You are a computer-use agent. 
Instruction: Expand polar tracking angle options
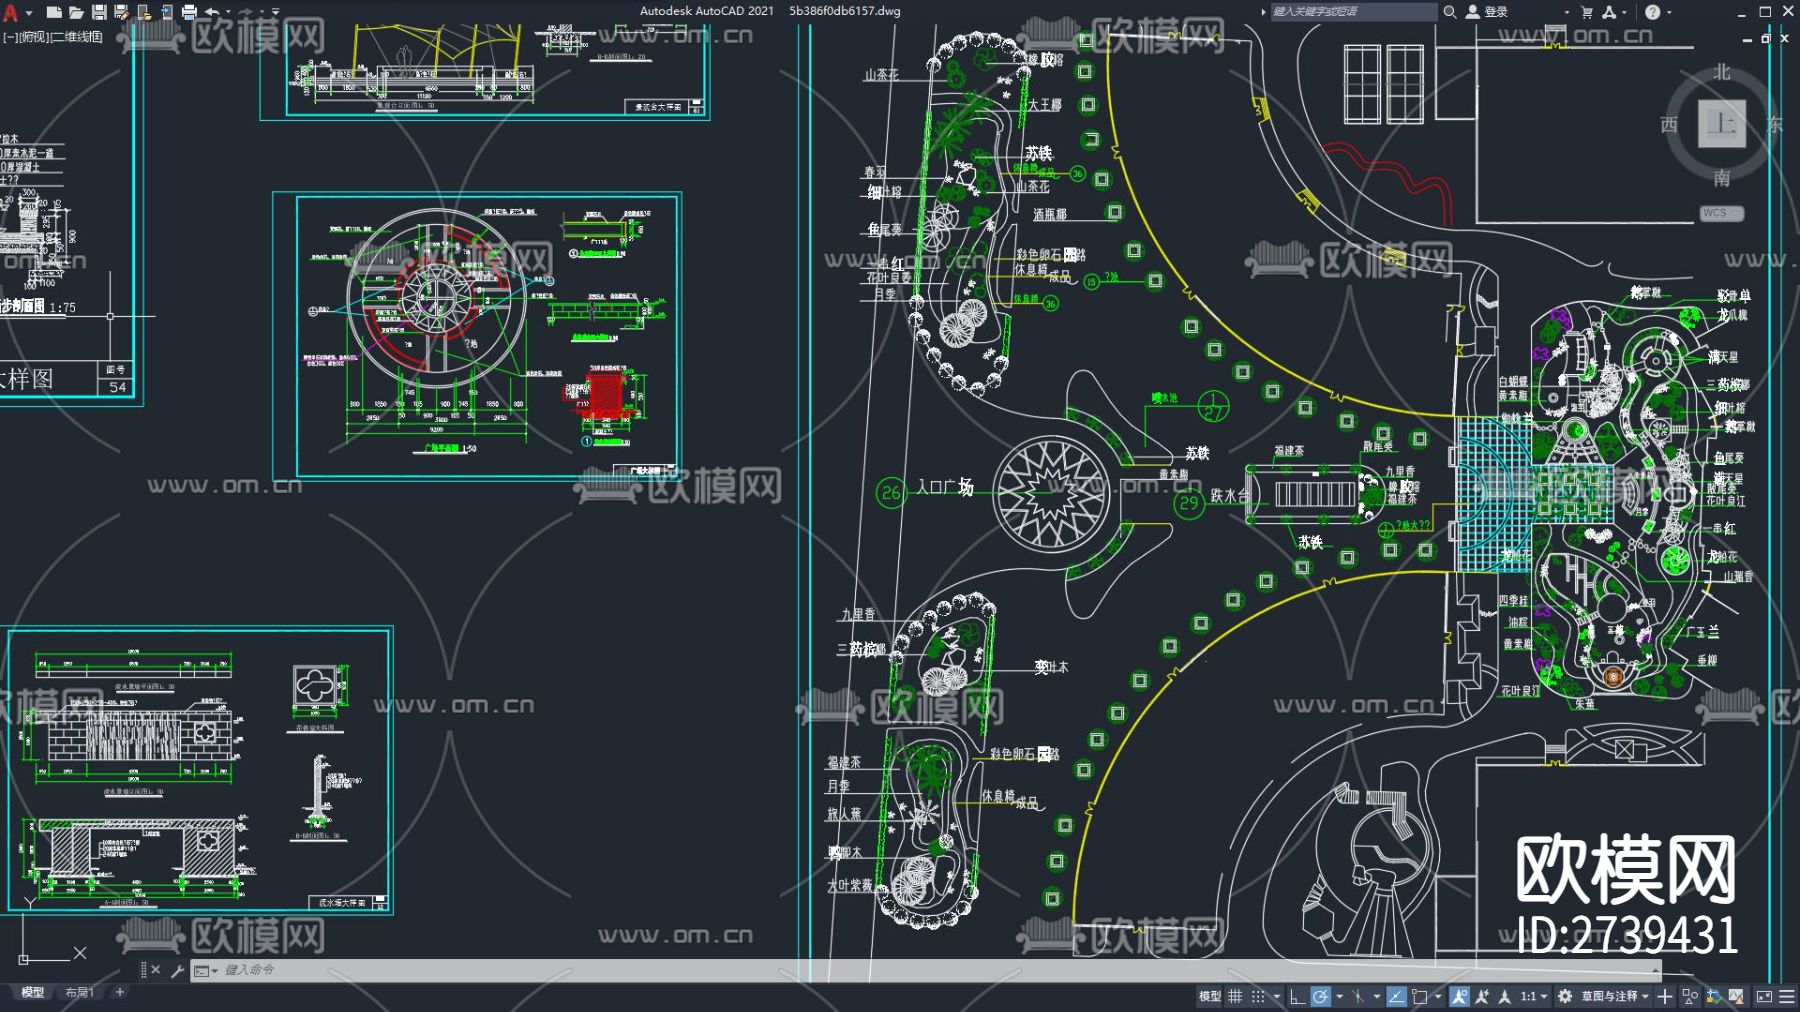[x=1340, y=996]
